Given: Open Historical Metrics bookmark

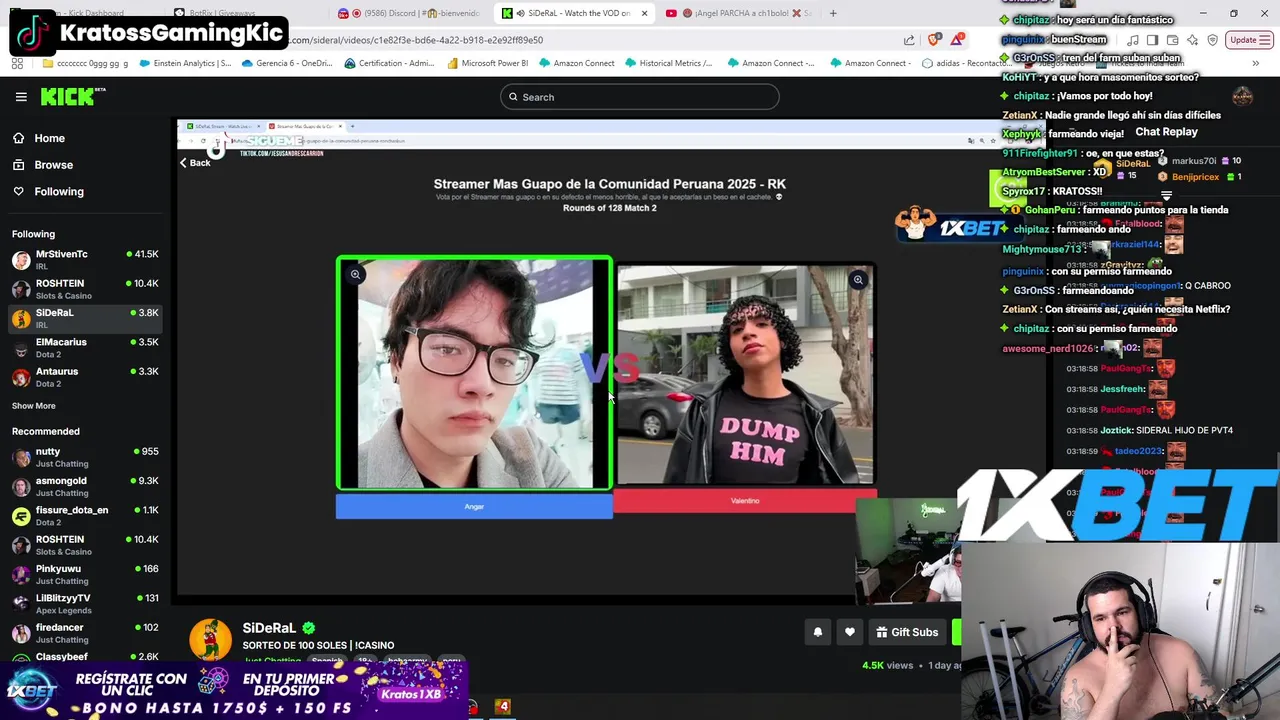Looking at the screenshot, I should coord(668,63).
